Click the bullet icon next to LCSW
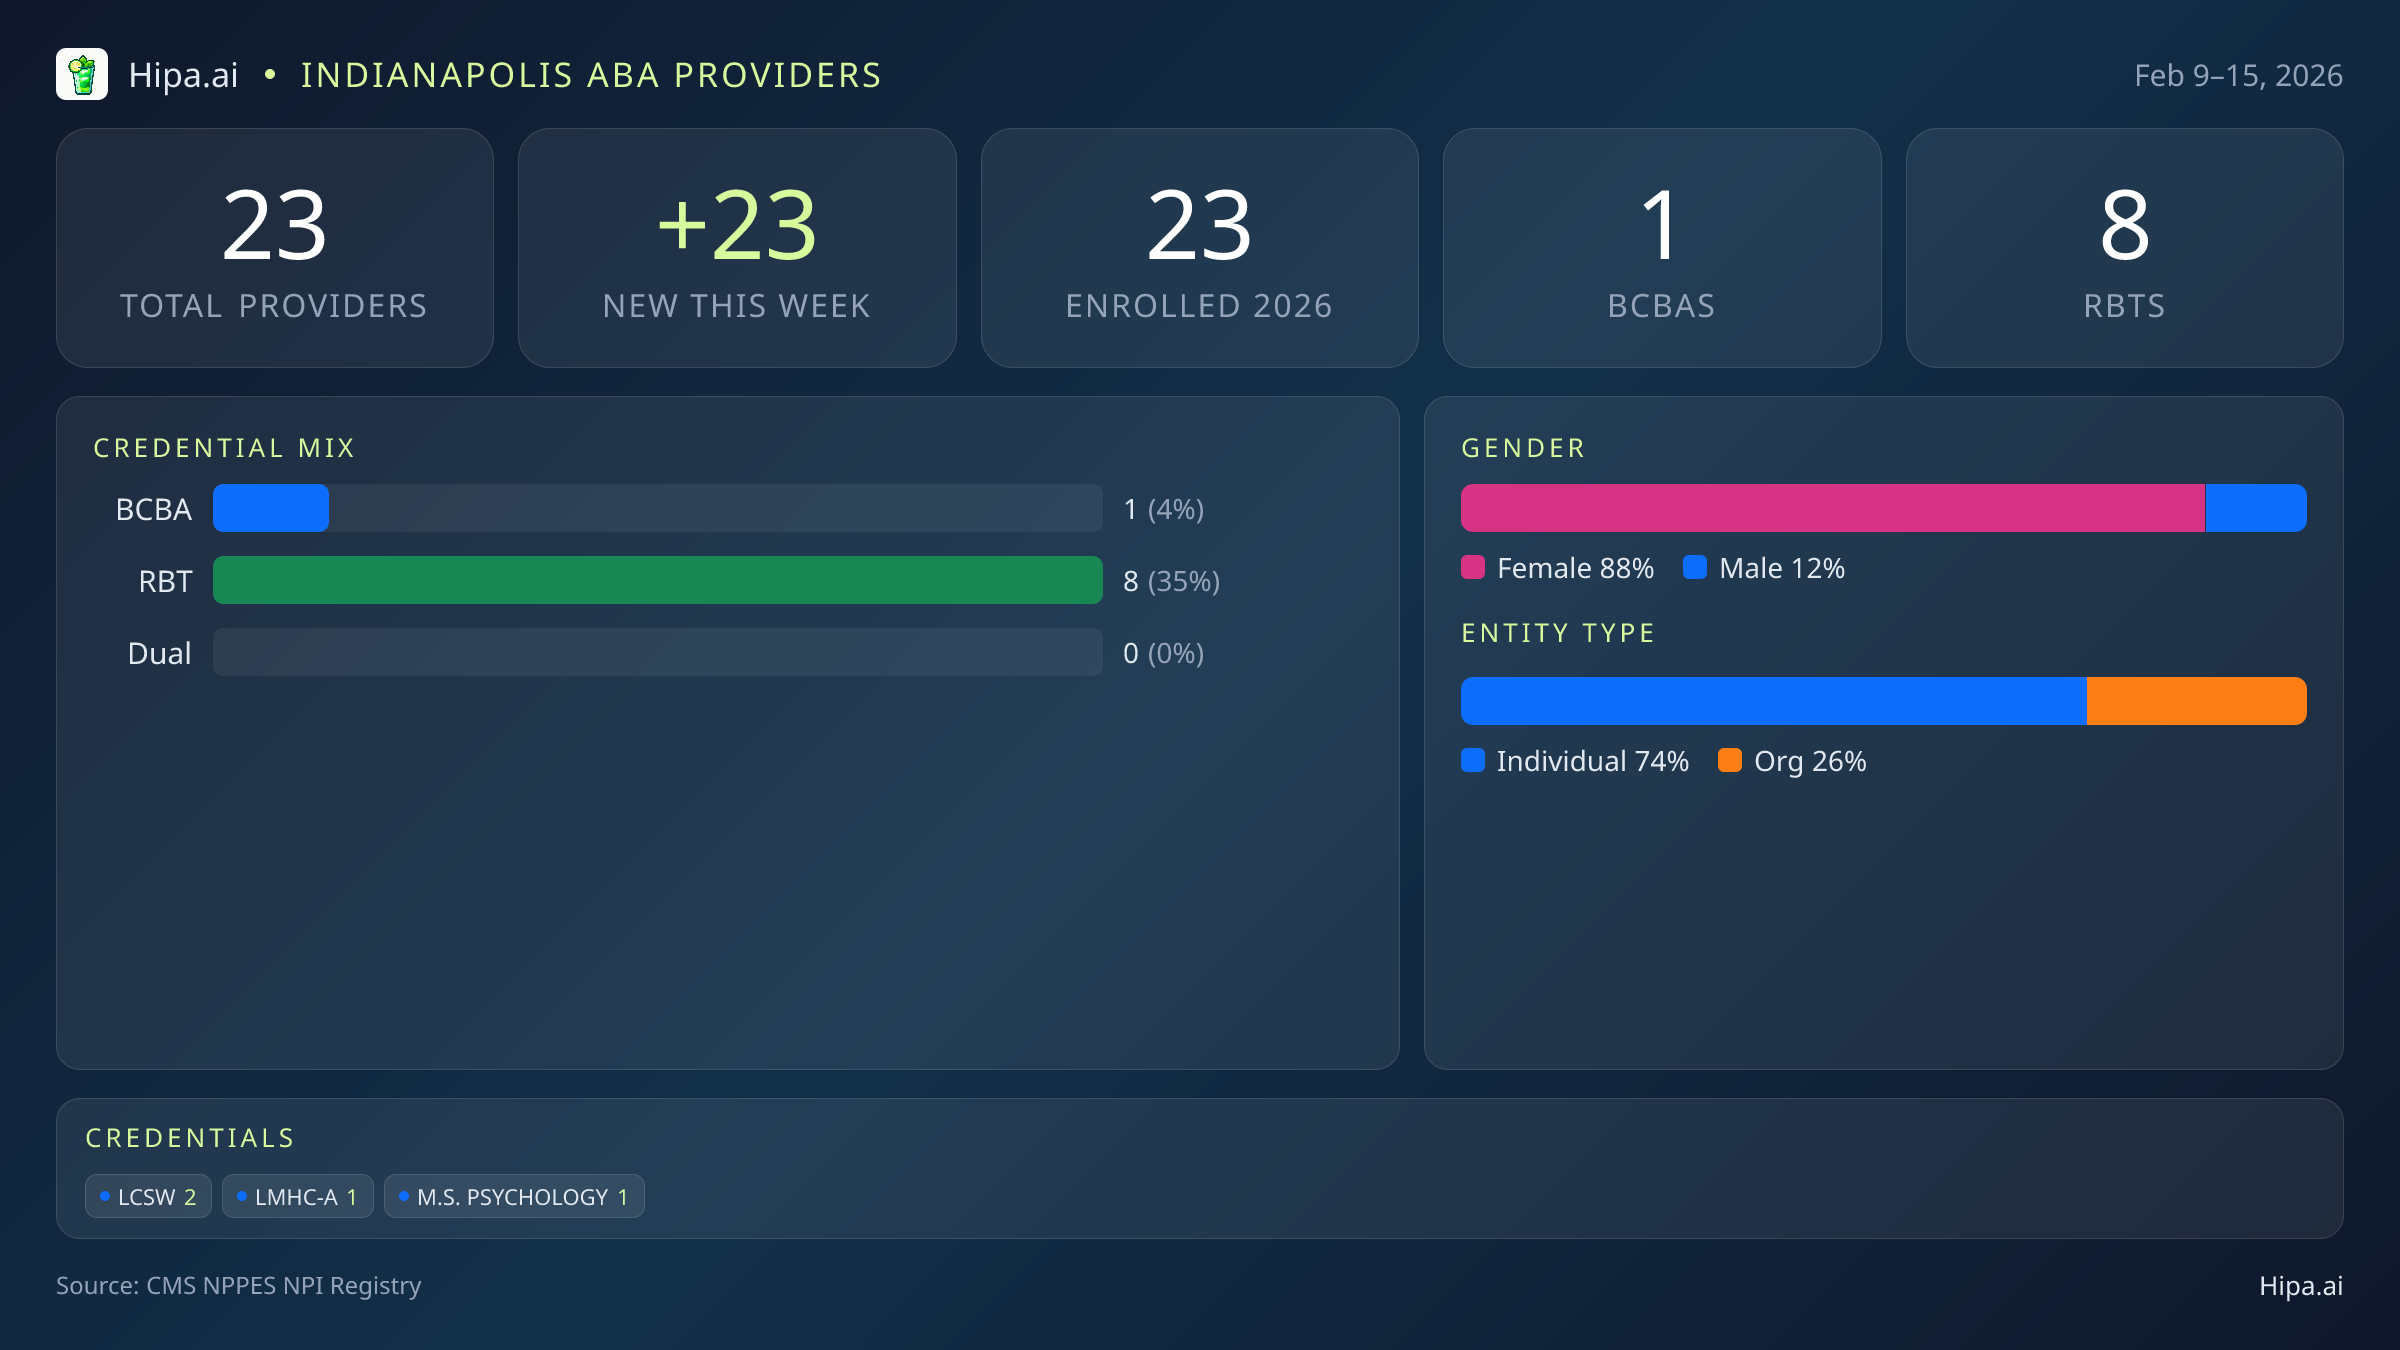Image resolution: width=2400 pixels, height=1350 pixels. (x=104, y=1195)
